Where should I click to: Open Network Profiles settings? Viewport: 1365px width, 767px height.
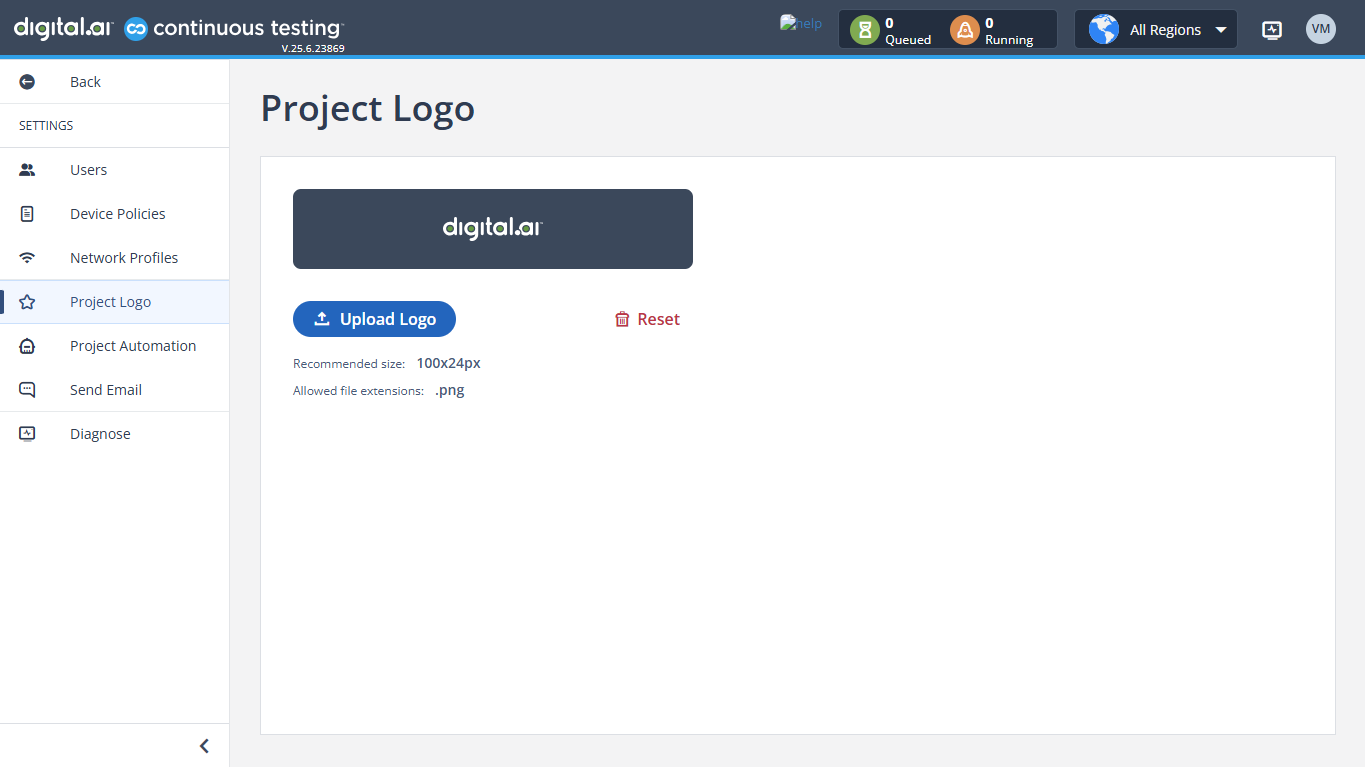pos(114,258)
